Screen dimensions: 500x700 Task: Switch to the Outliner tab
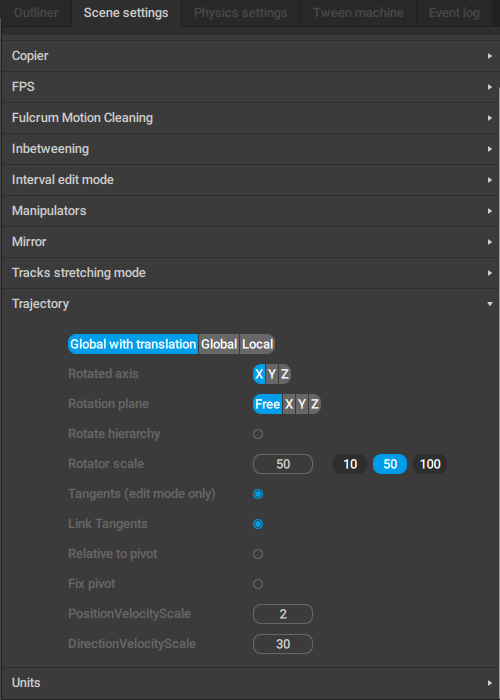(36, 13)
